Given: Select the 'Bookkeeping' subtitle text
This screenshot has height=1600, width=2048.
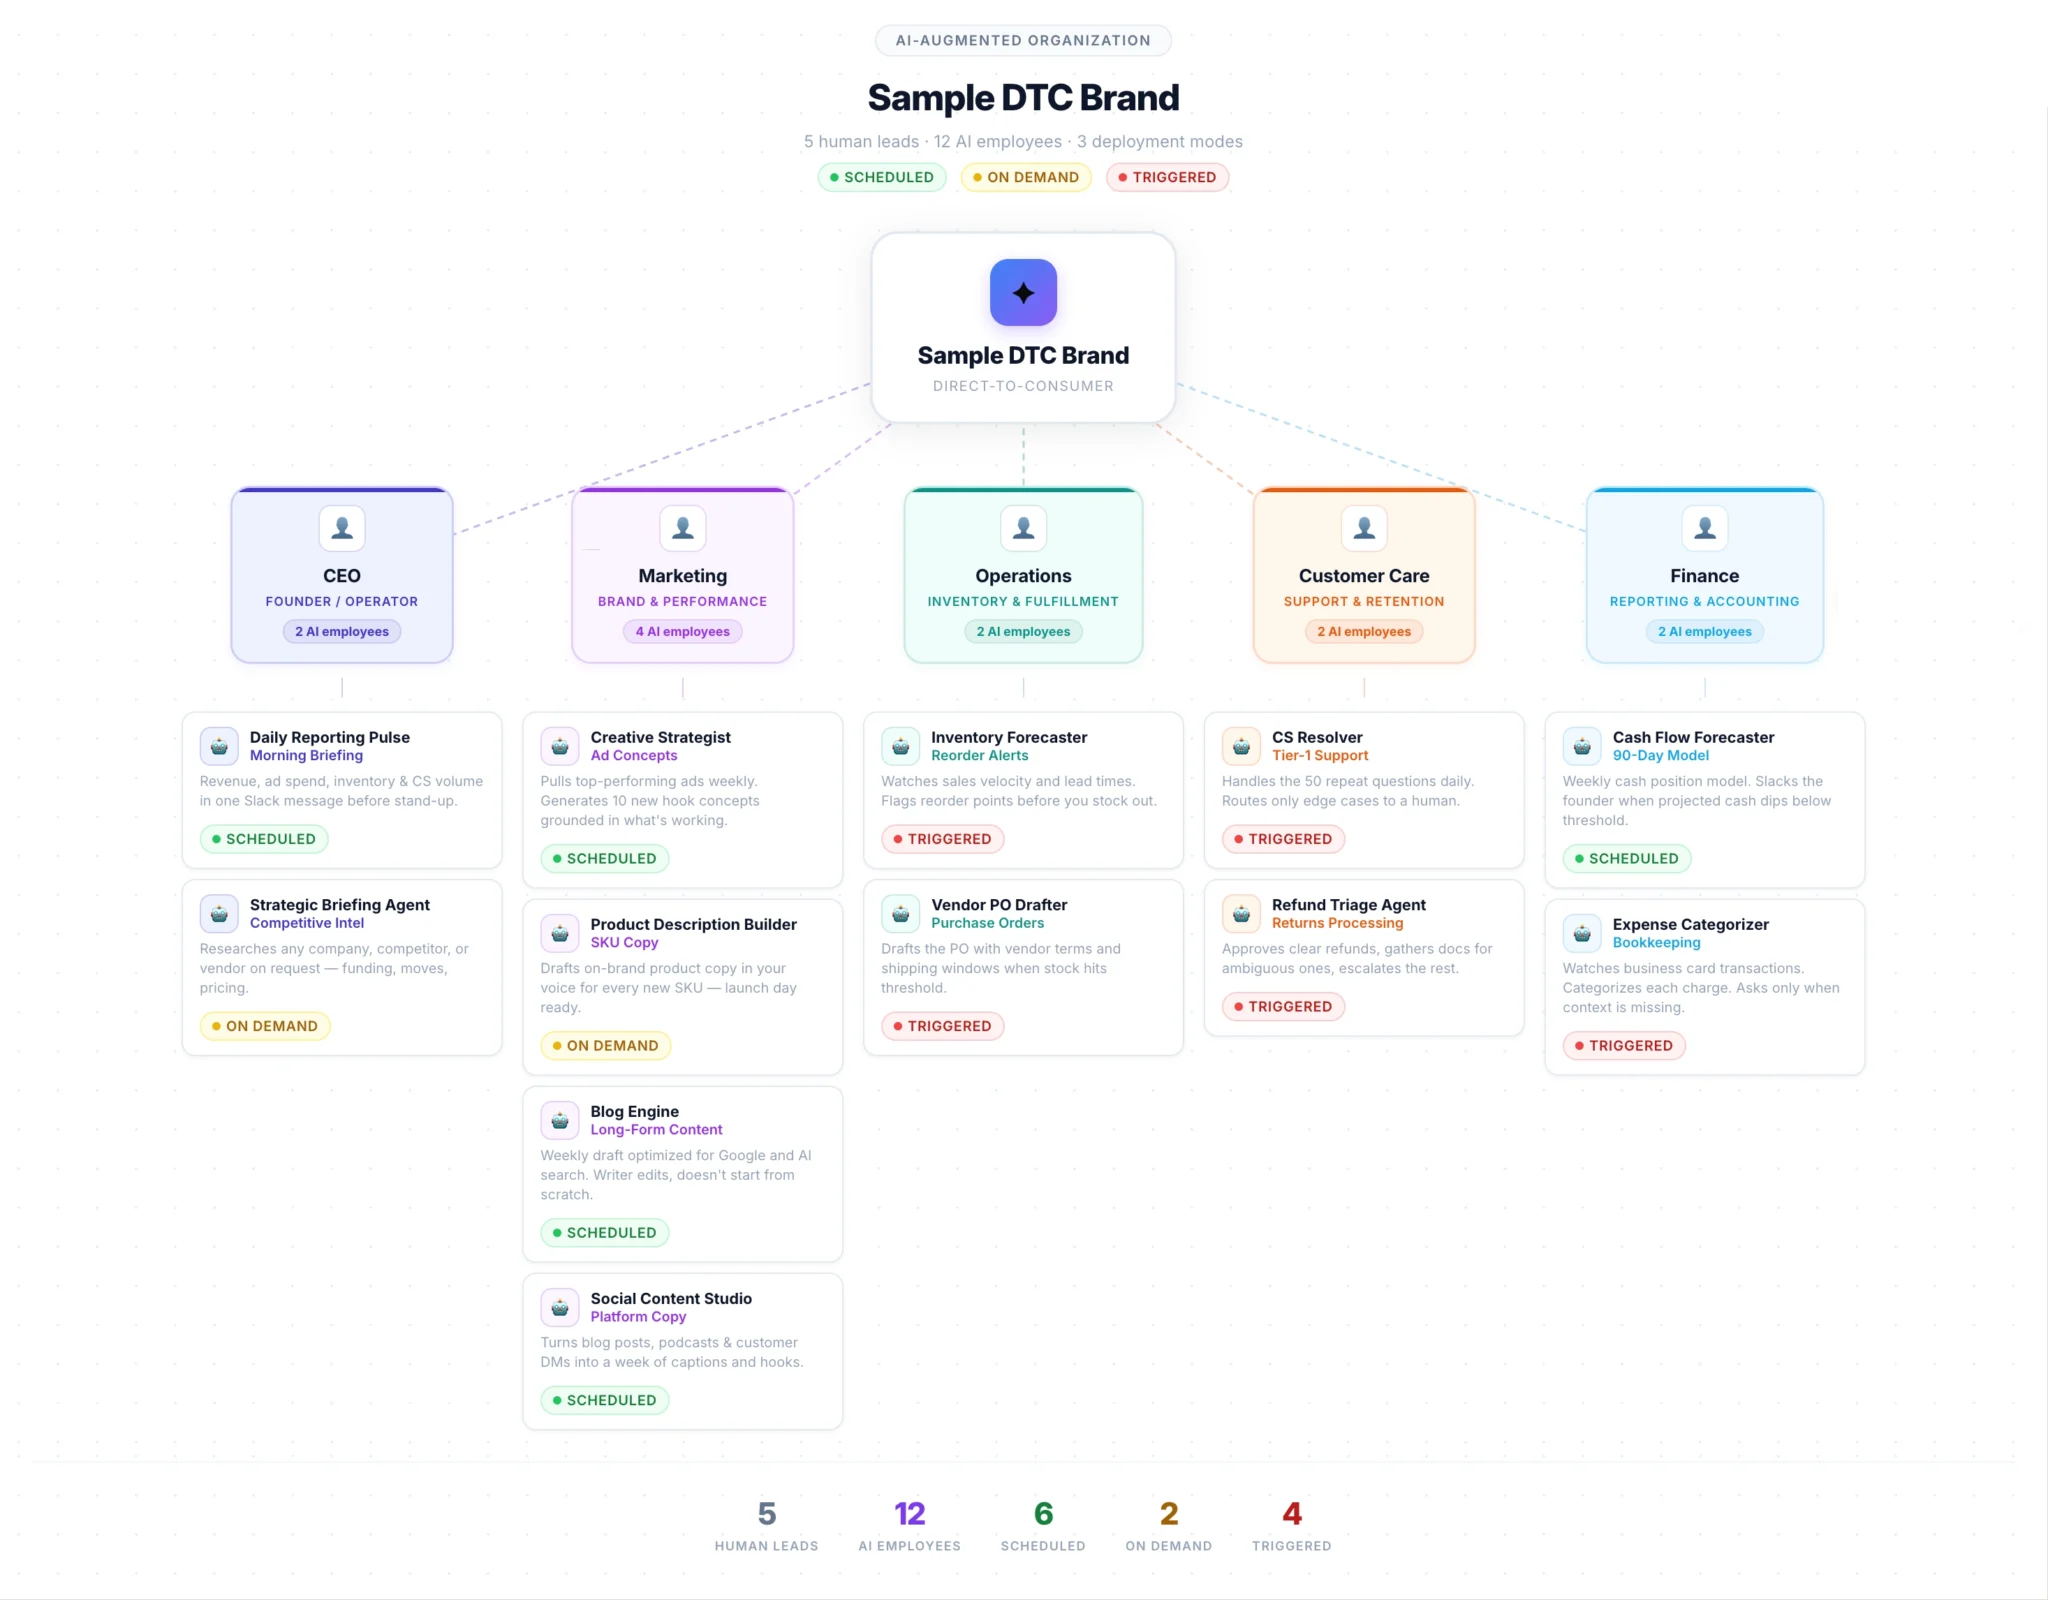Looking at the screenshot, I should coord(1656,943).
